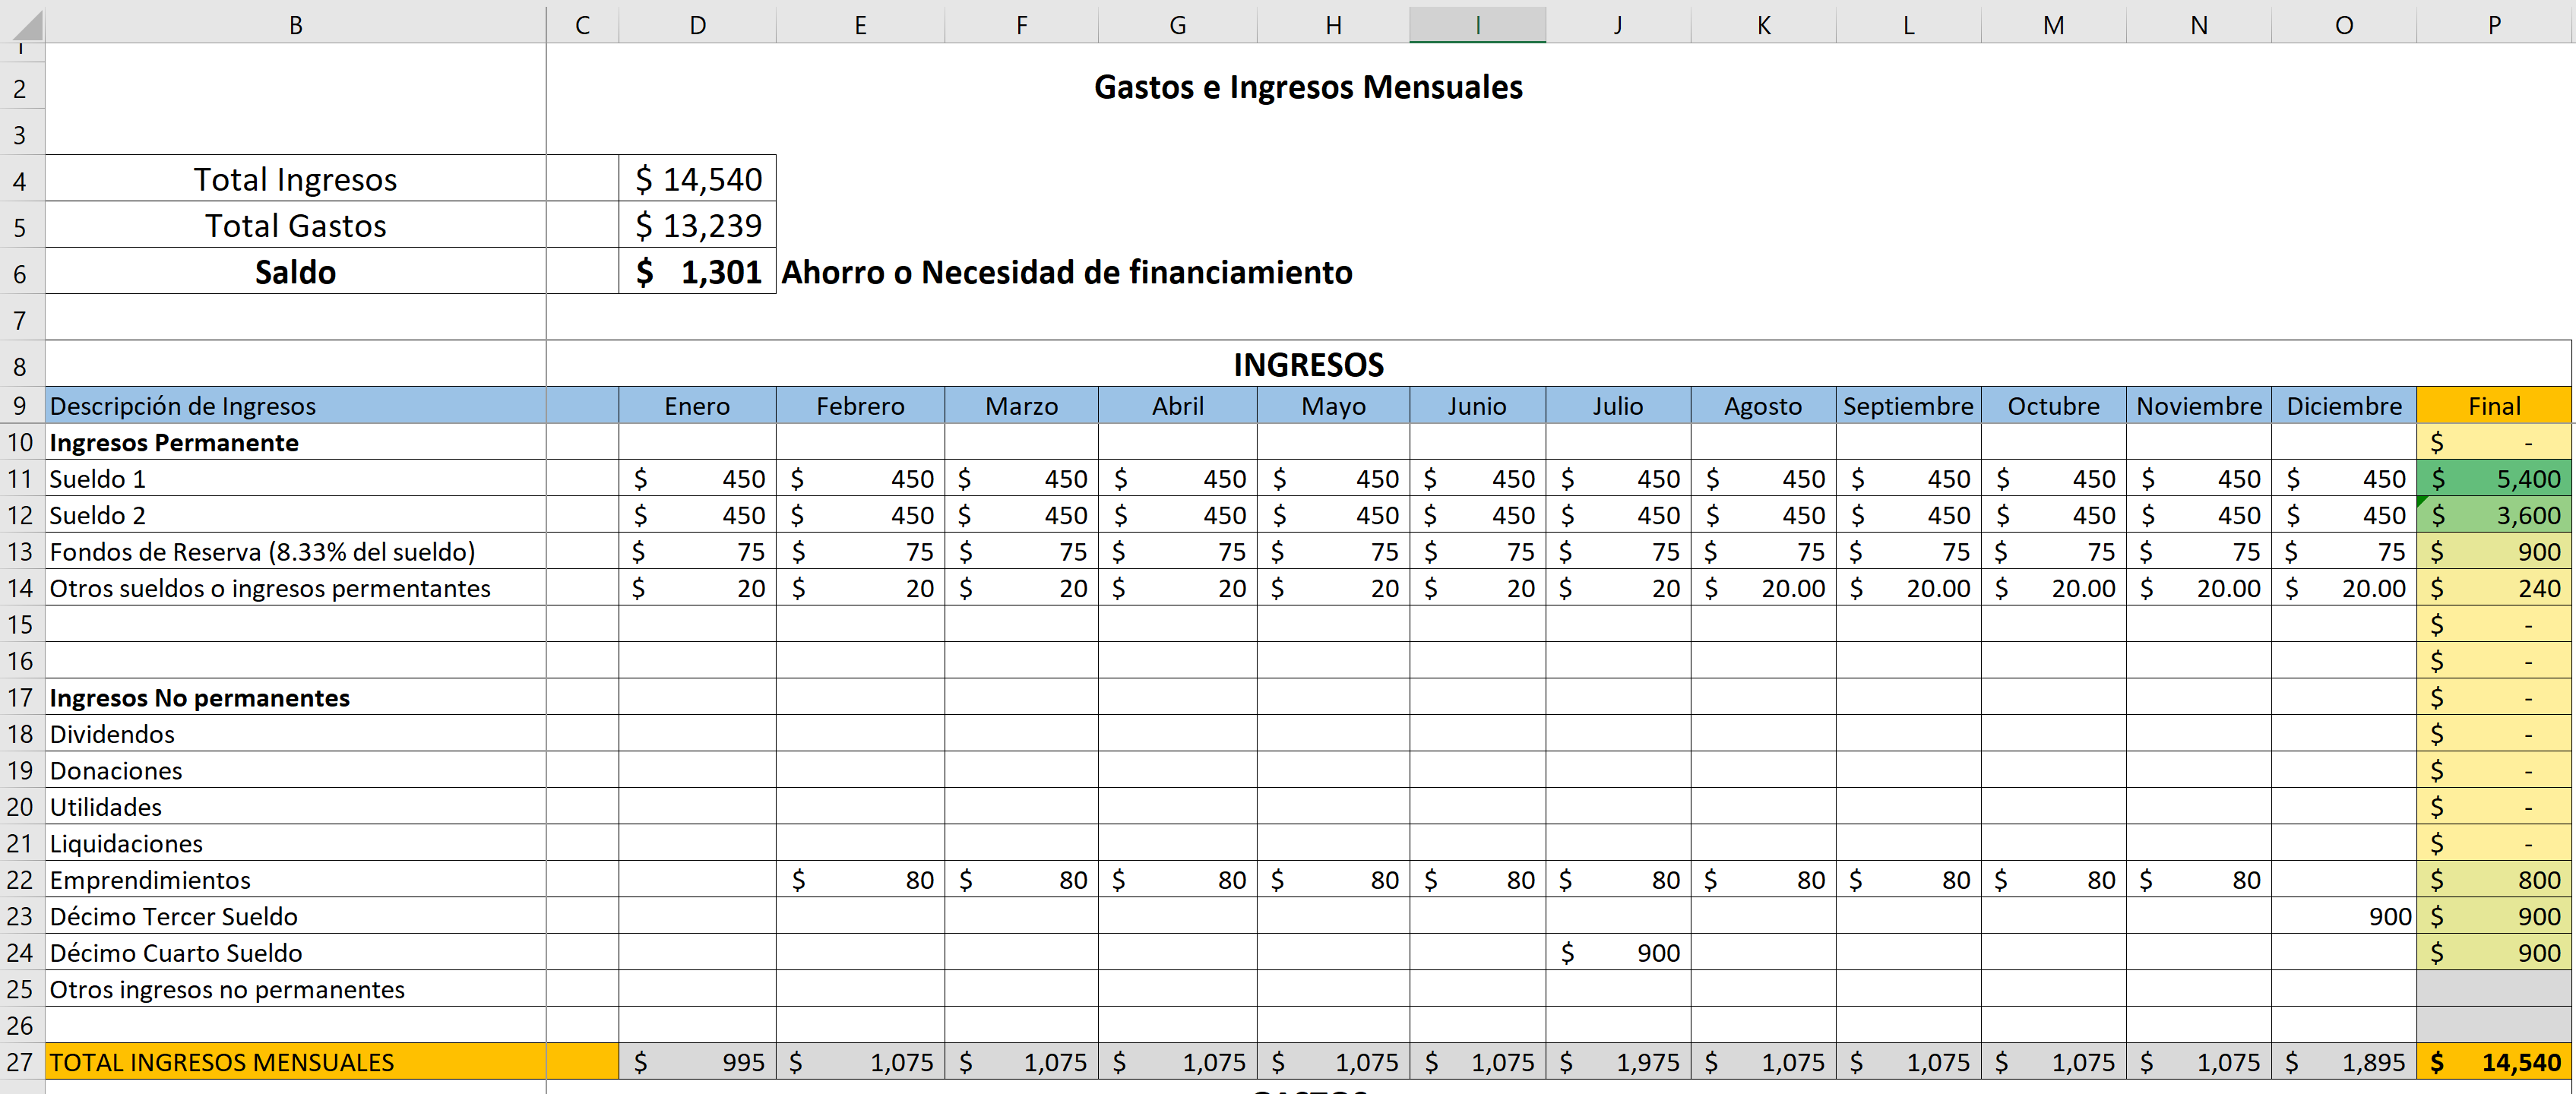
Task: Select the 'Gastos e Ingresos Mensuales' title cell
Action: pos(1308,87)
